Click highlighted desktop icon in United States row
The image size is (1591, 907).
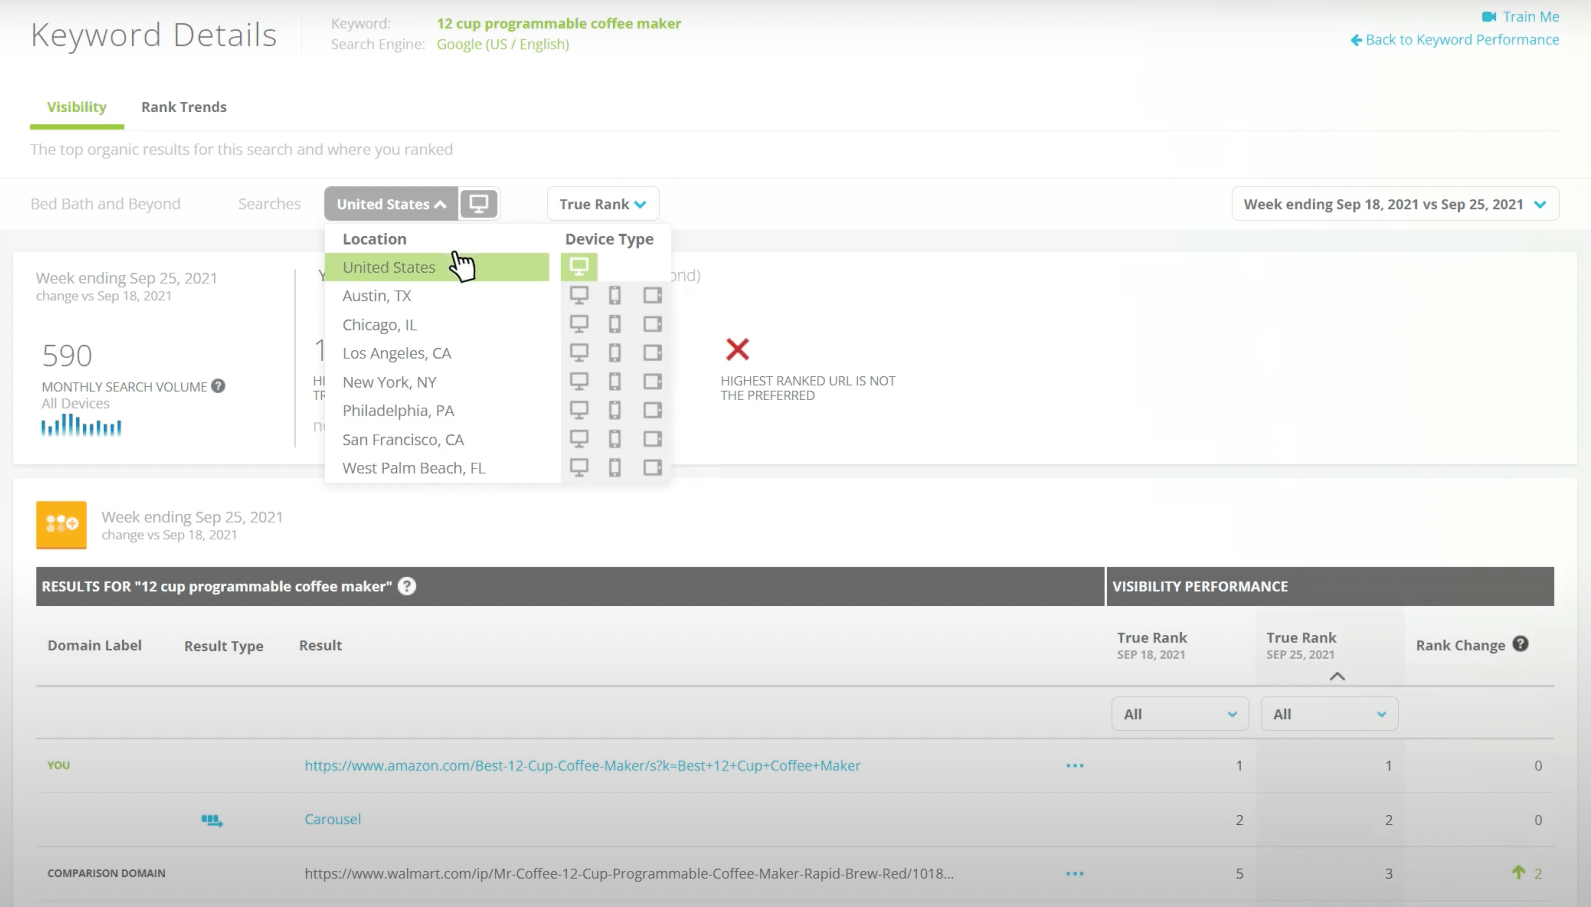click(x=579, y=267)
